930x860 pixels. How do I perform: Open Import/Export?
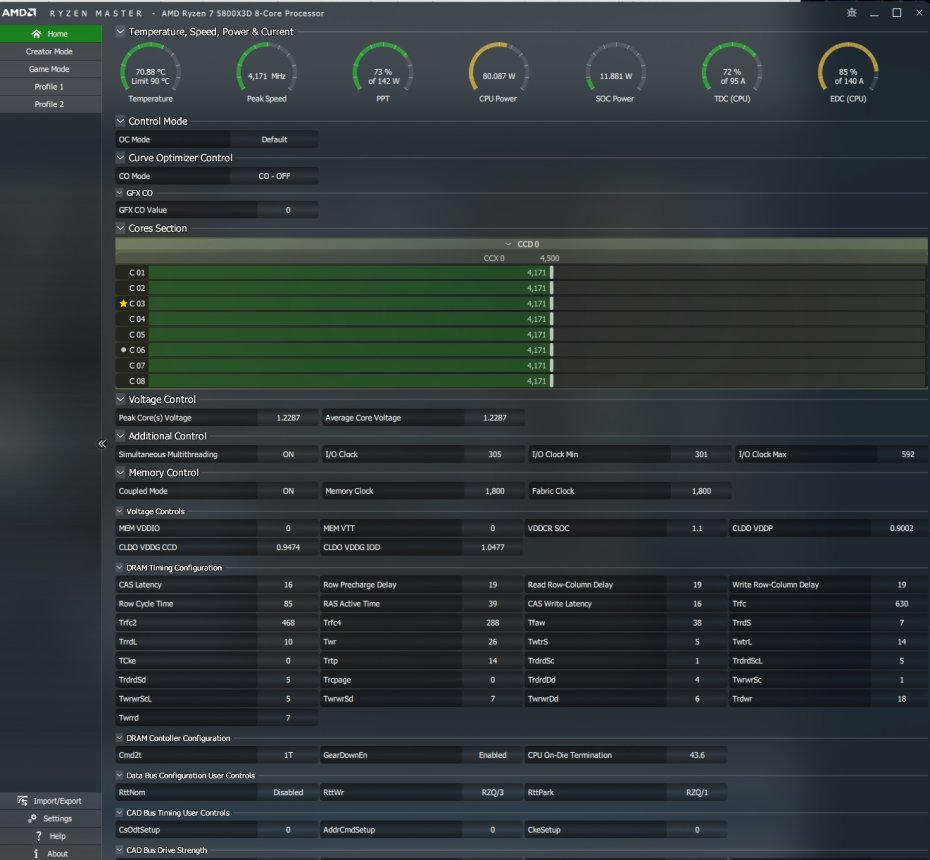pyautogui.click(x=50, y=801)
